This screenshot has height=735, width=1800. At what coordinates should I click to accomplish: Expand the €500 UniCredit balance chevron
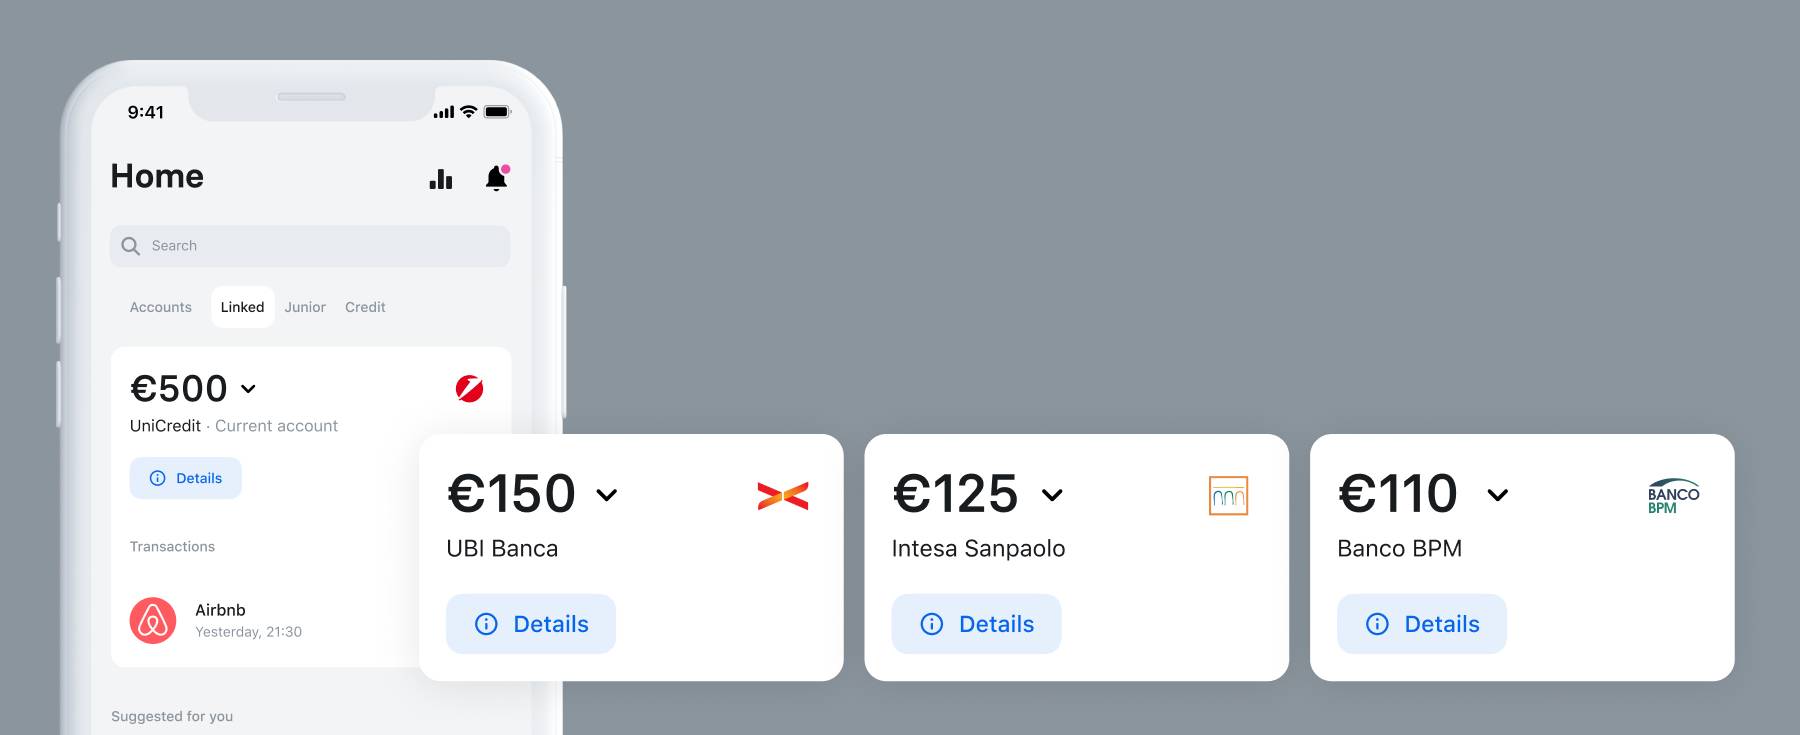(249, 389)
